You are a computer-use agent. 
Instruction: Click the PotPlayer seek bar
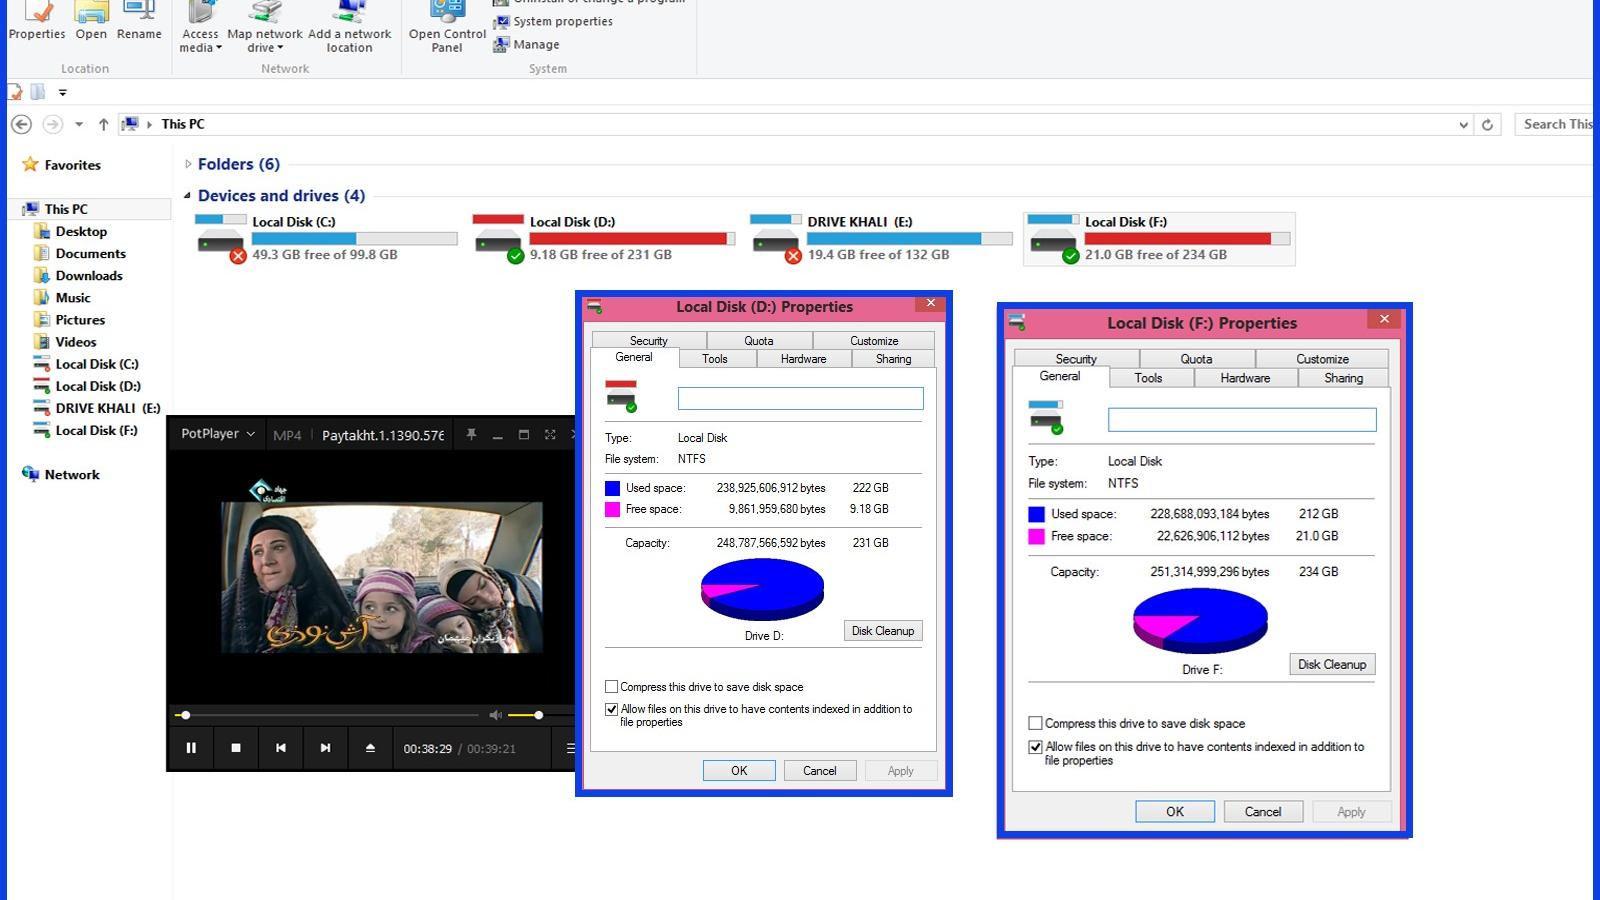click(x=328, y=715)
